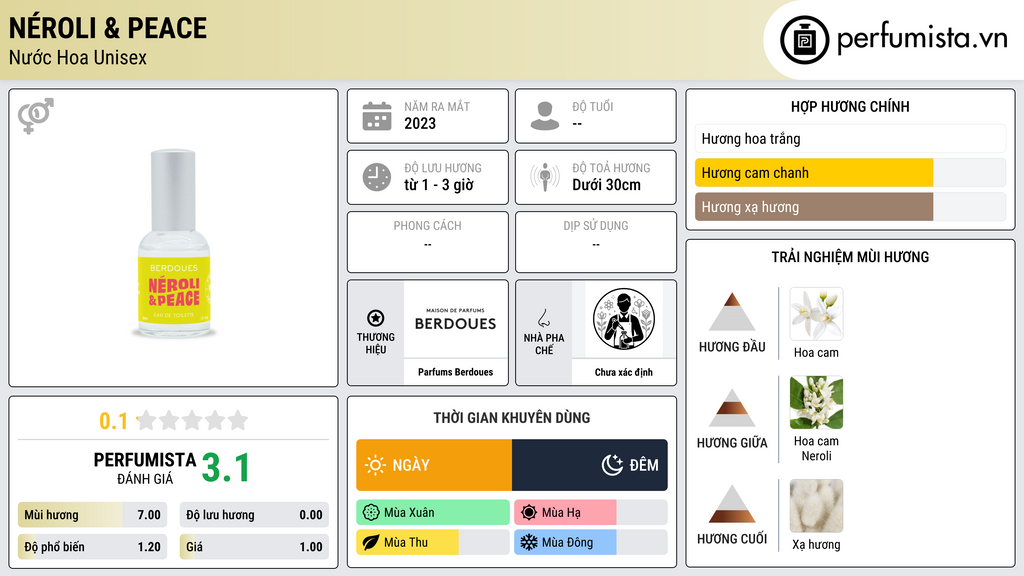Click the NÉROLI & PEACE title

click(x=108, y=28)
